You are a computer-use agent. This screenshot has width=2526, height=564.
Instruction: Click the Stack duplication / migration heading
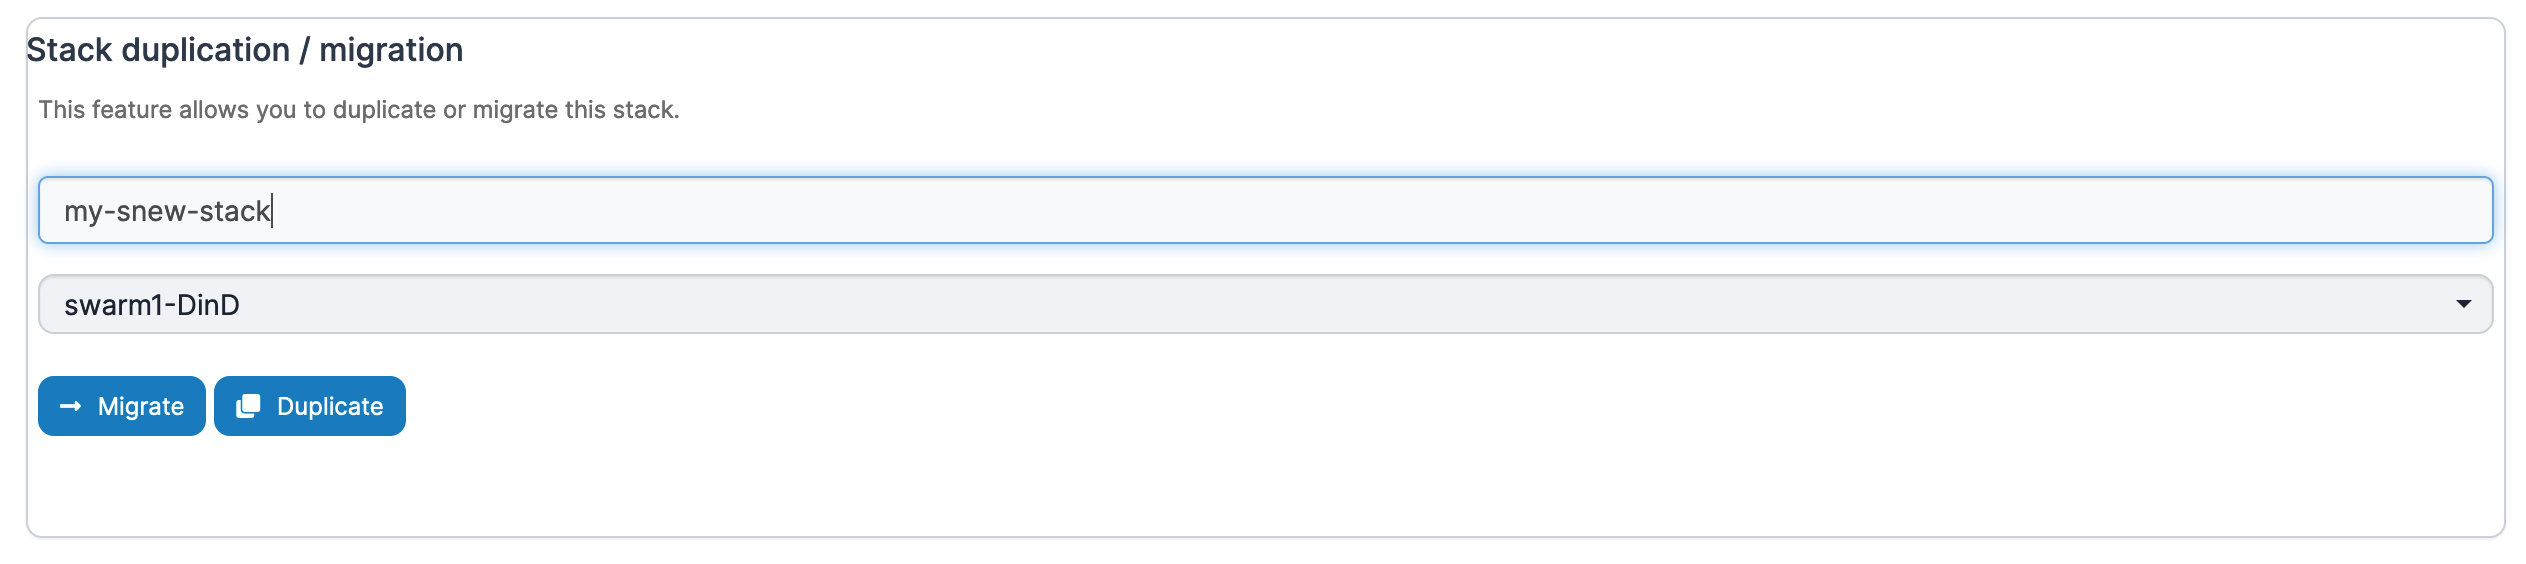pyautogui.click(x=245, y=50)
